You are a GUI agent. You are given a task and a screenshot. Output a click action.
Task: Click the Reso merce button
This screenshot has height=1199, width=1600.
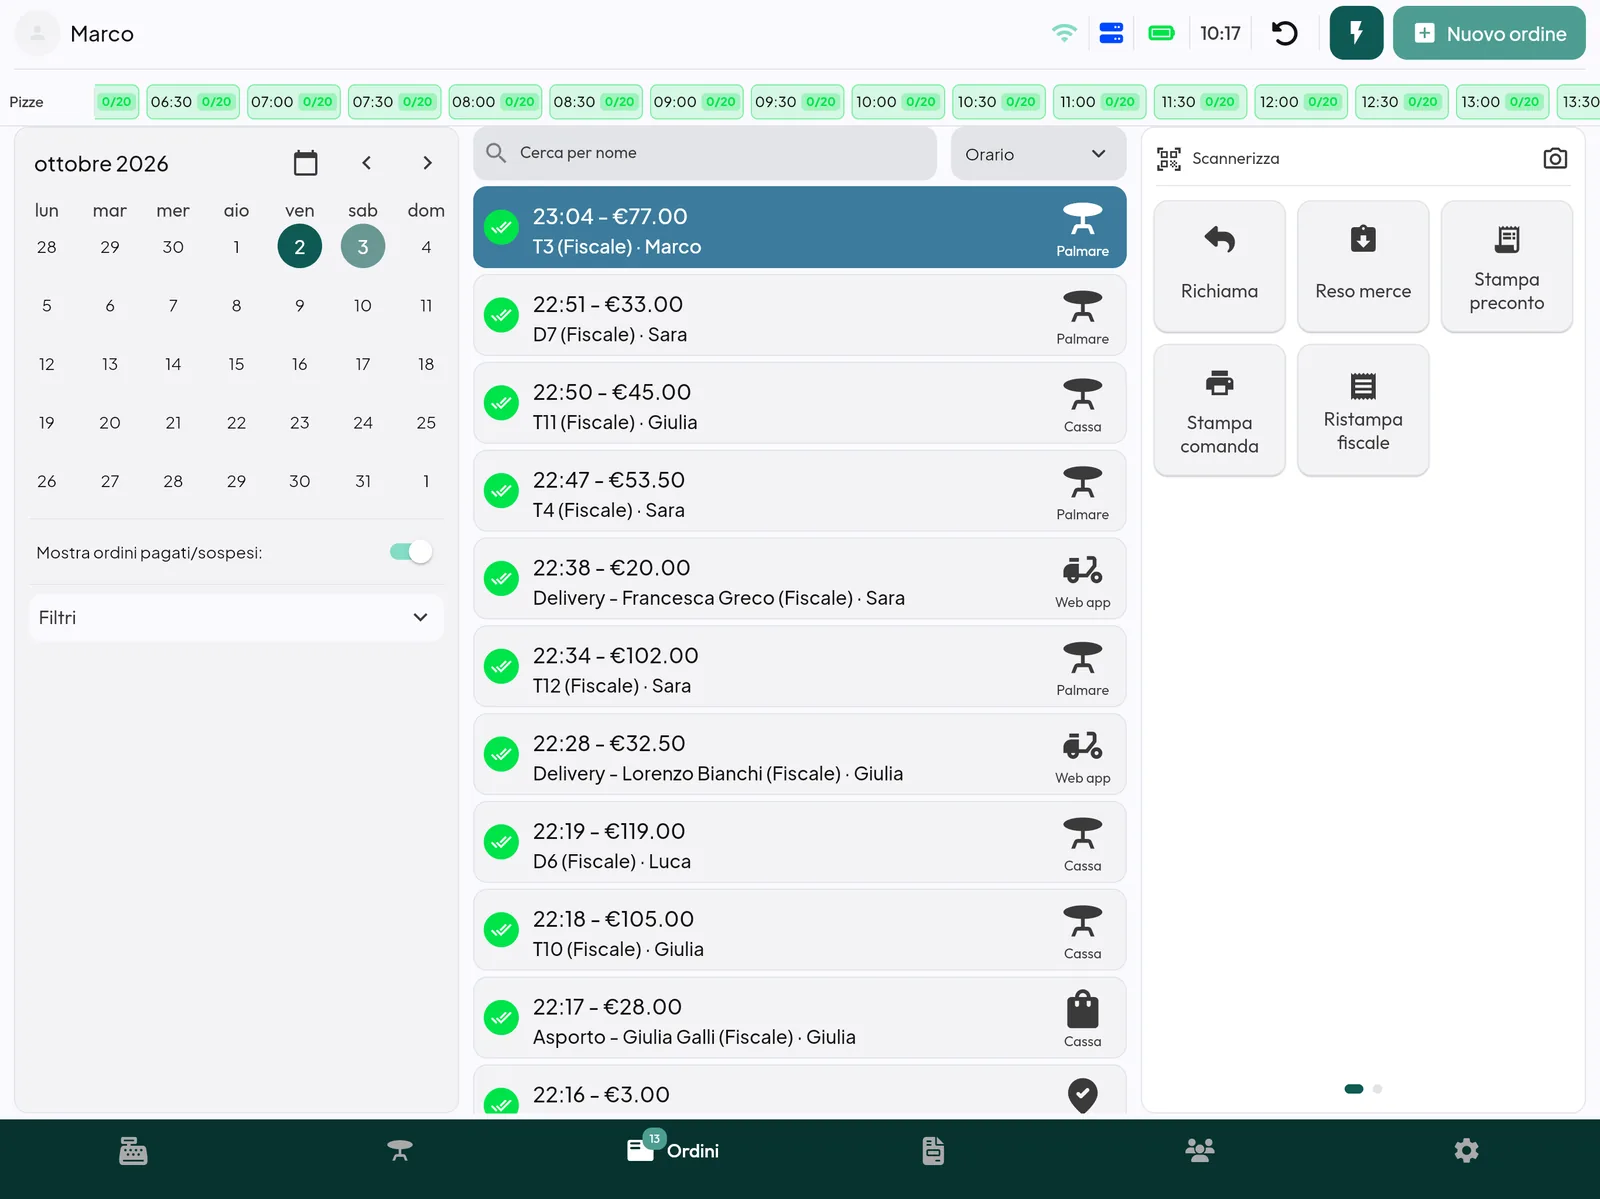(1363, 266)
